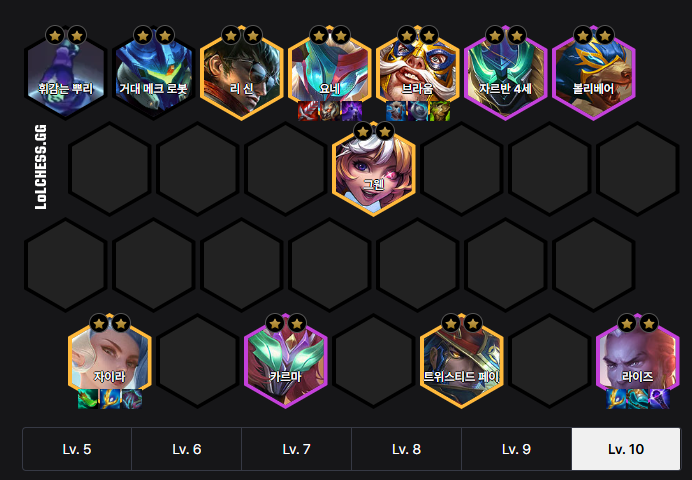The height and width of the screenshot is (480, 692).
Task: Select the 볼리베어 champion hexagon
Action: coord(594,73)
